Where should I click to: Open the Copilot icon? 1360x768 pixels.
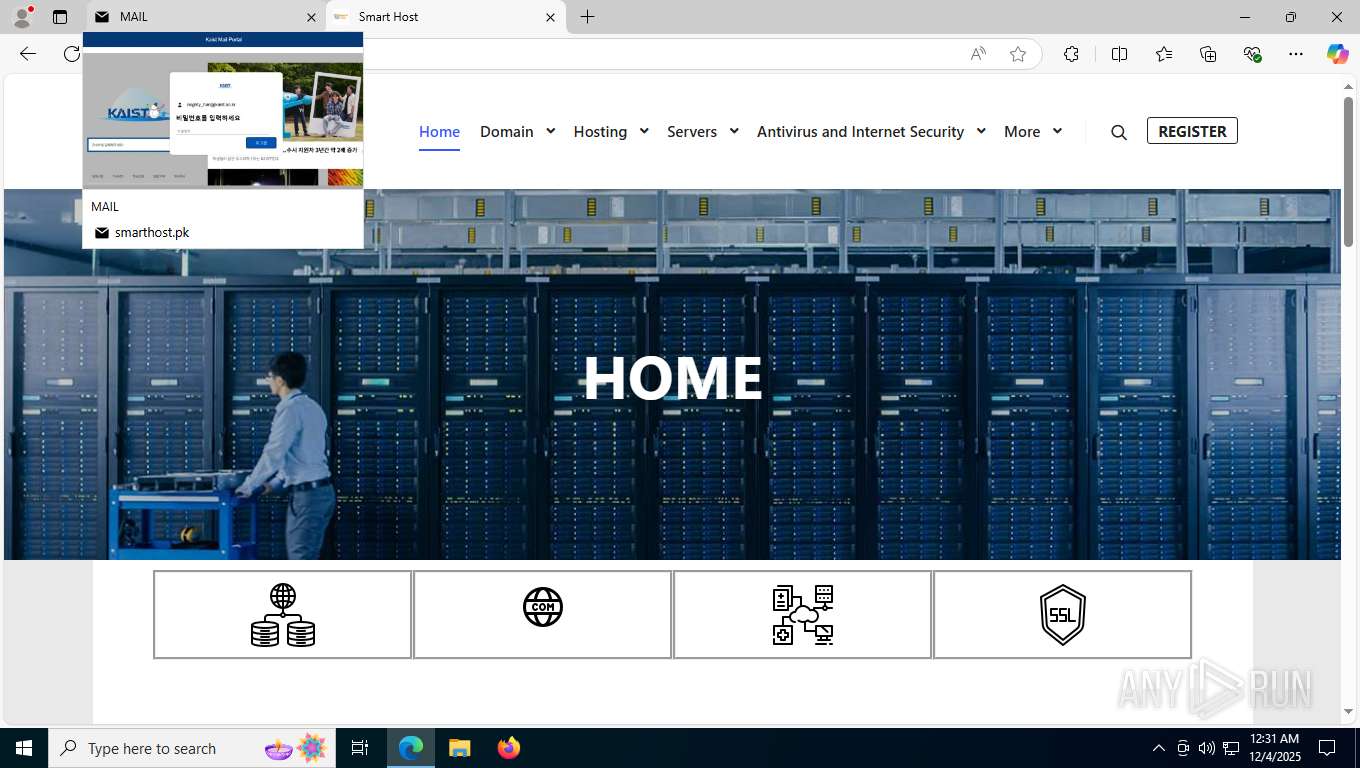tap(1337, 54)
